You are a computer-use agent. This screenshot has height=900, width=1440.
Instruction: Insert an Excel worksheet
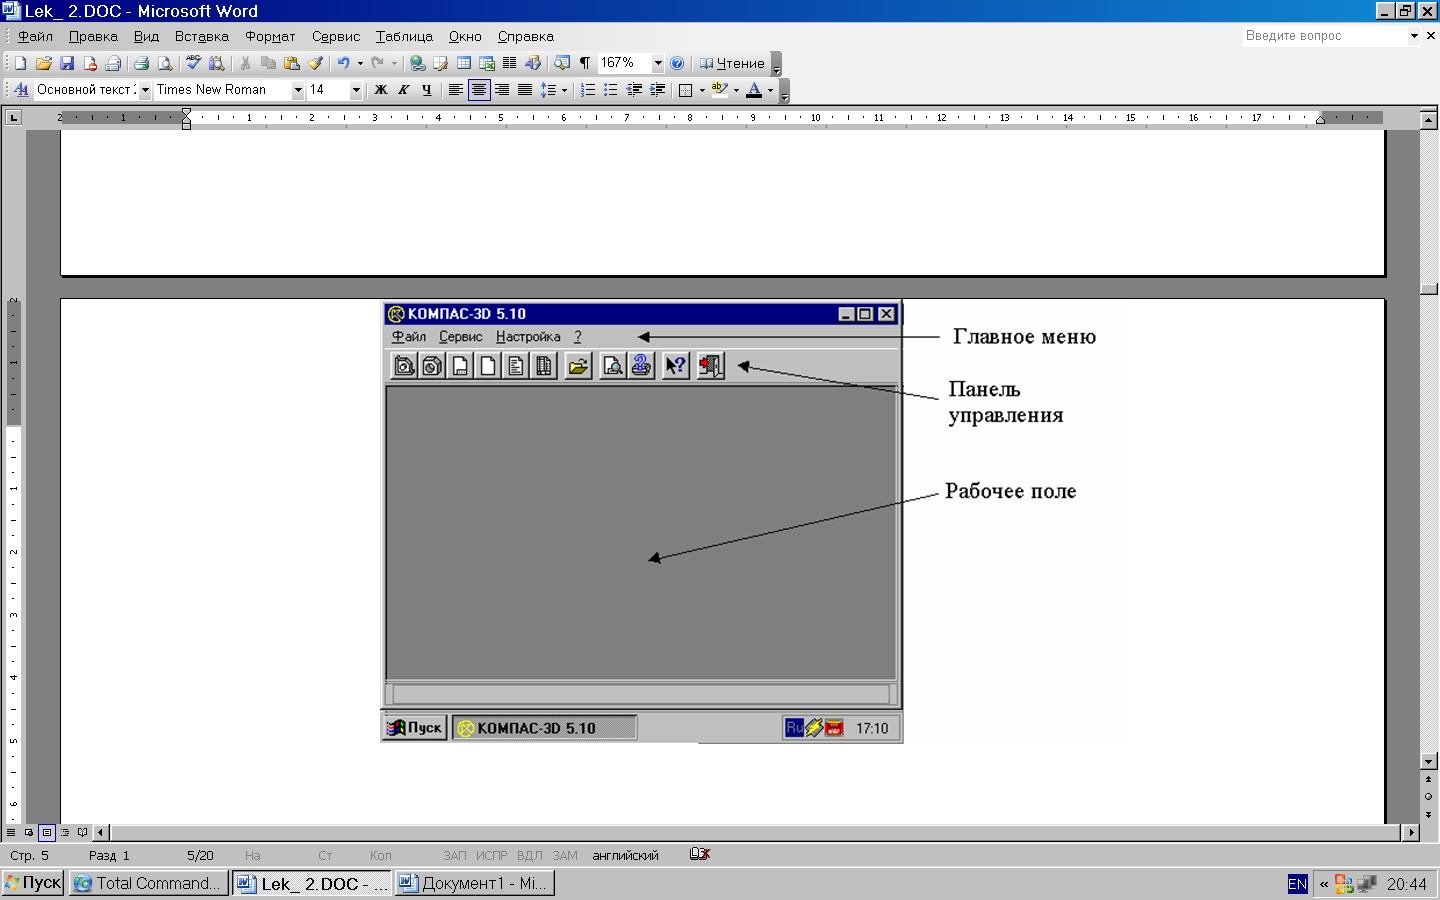(x=487, y=63)
